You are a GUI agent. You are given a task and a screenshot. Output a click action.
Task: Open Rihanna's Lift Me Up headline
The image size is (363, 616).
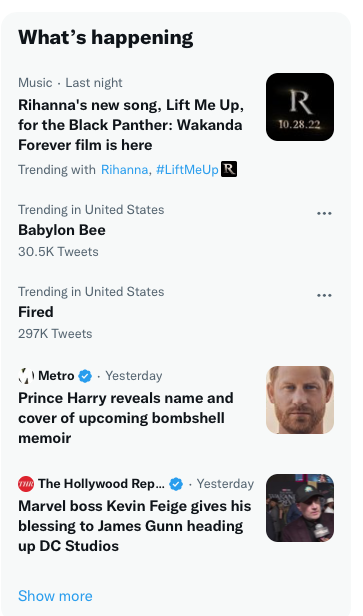(131, 125)
